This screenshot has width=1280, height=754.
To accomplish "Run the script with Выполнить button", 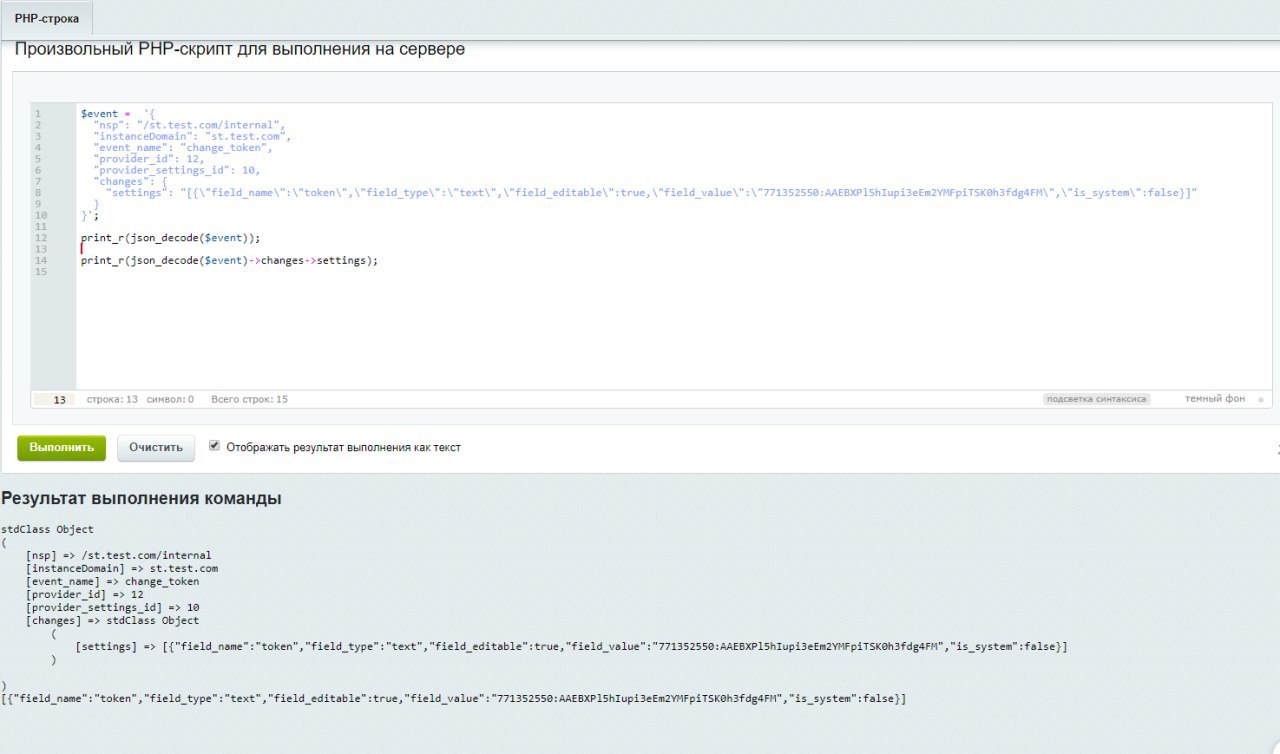I will 61,447.
